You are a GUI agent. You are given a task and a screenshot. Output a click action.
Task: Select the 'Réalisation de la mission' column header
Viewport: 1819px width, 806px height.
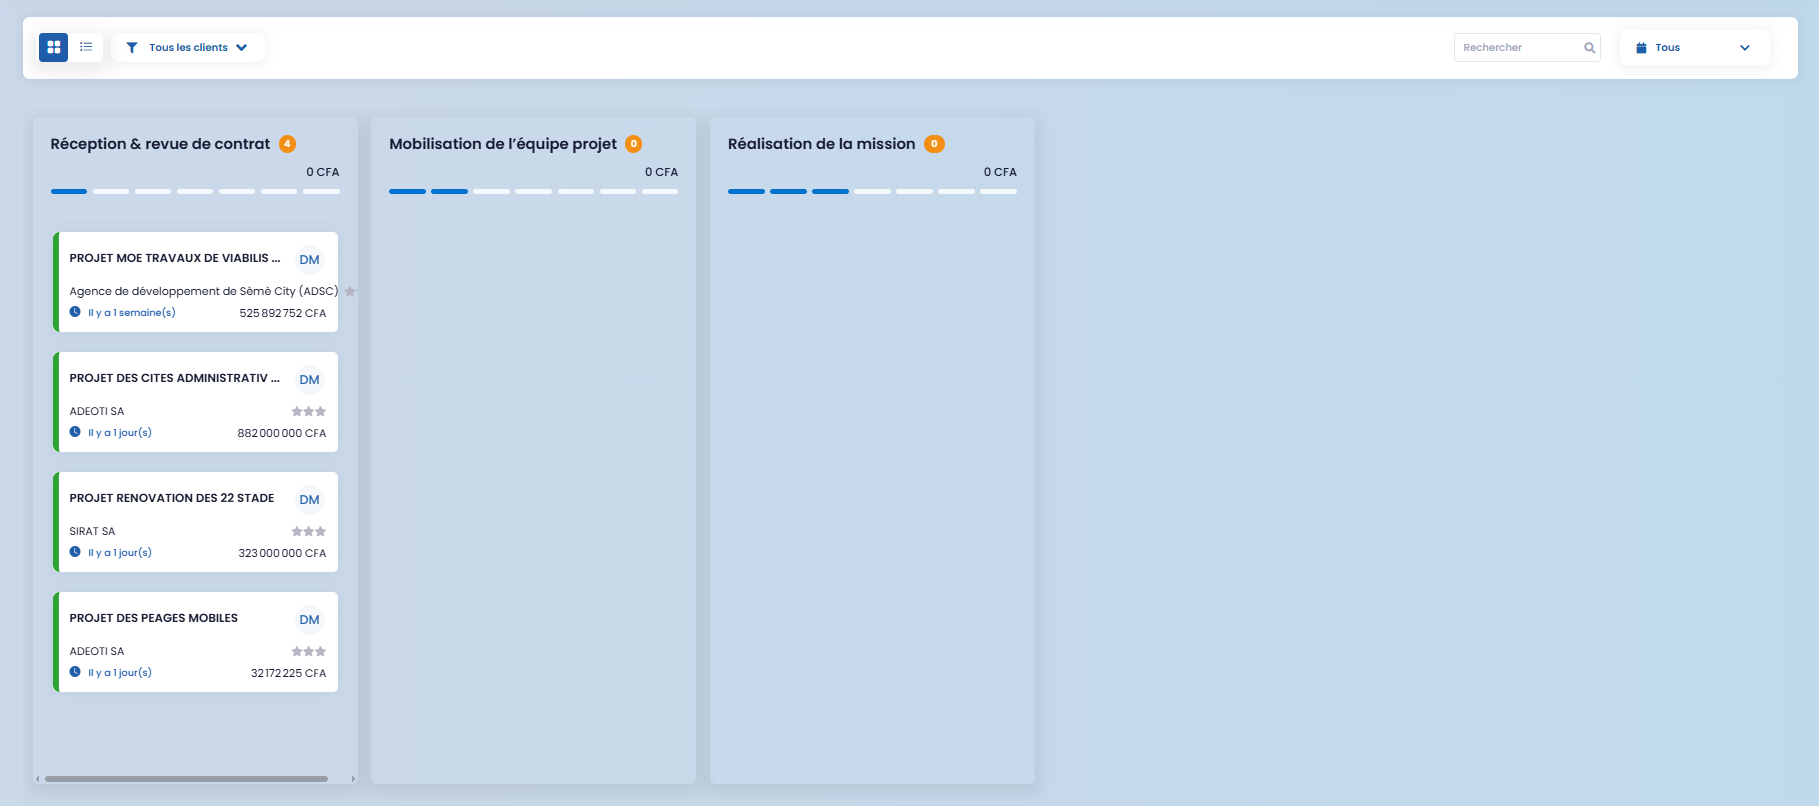coord(821,144)
